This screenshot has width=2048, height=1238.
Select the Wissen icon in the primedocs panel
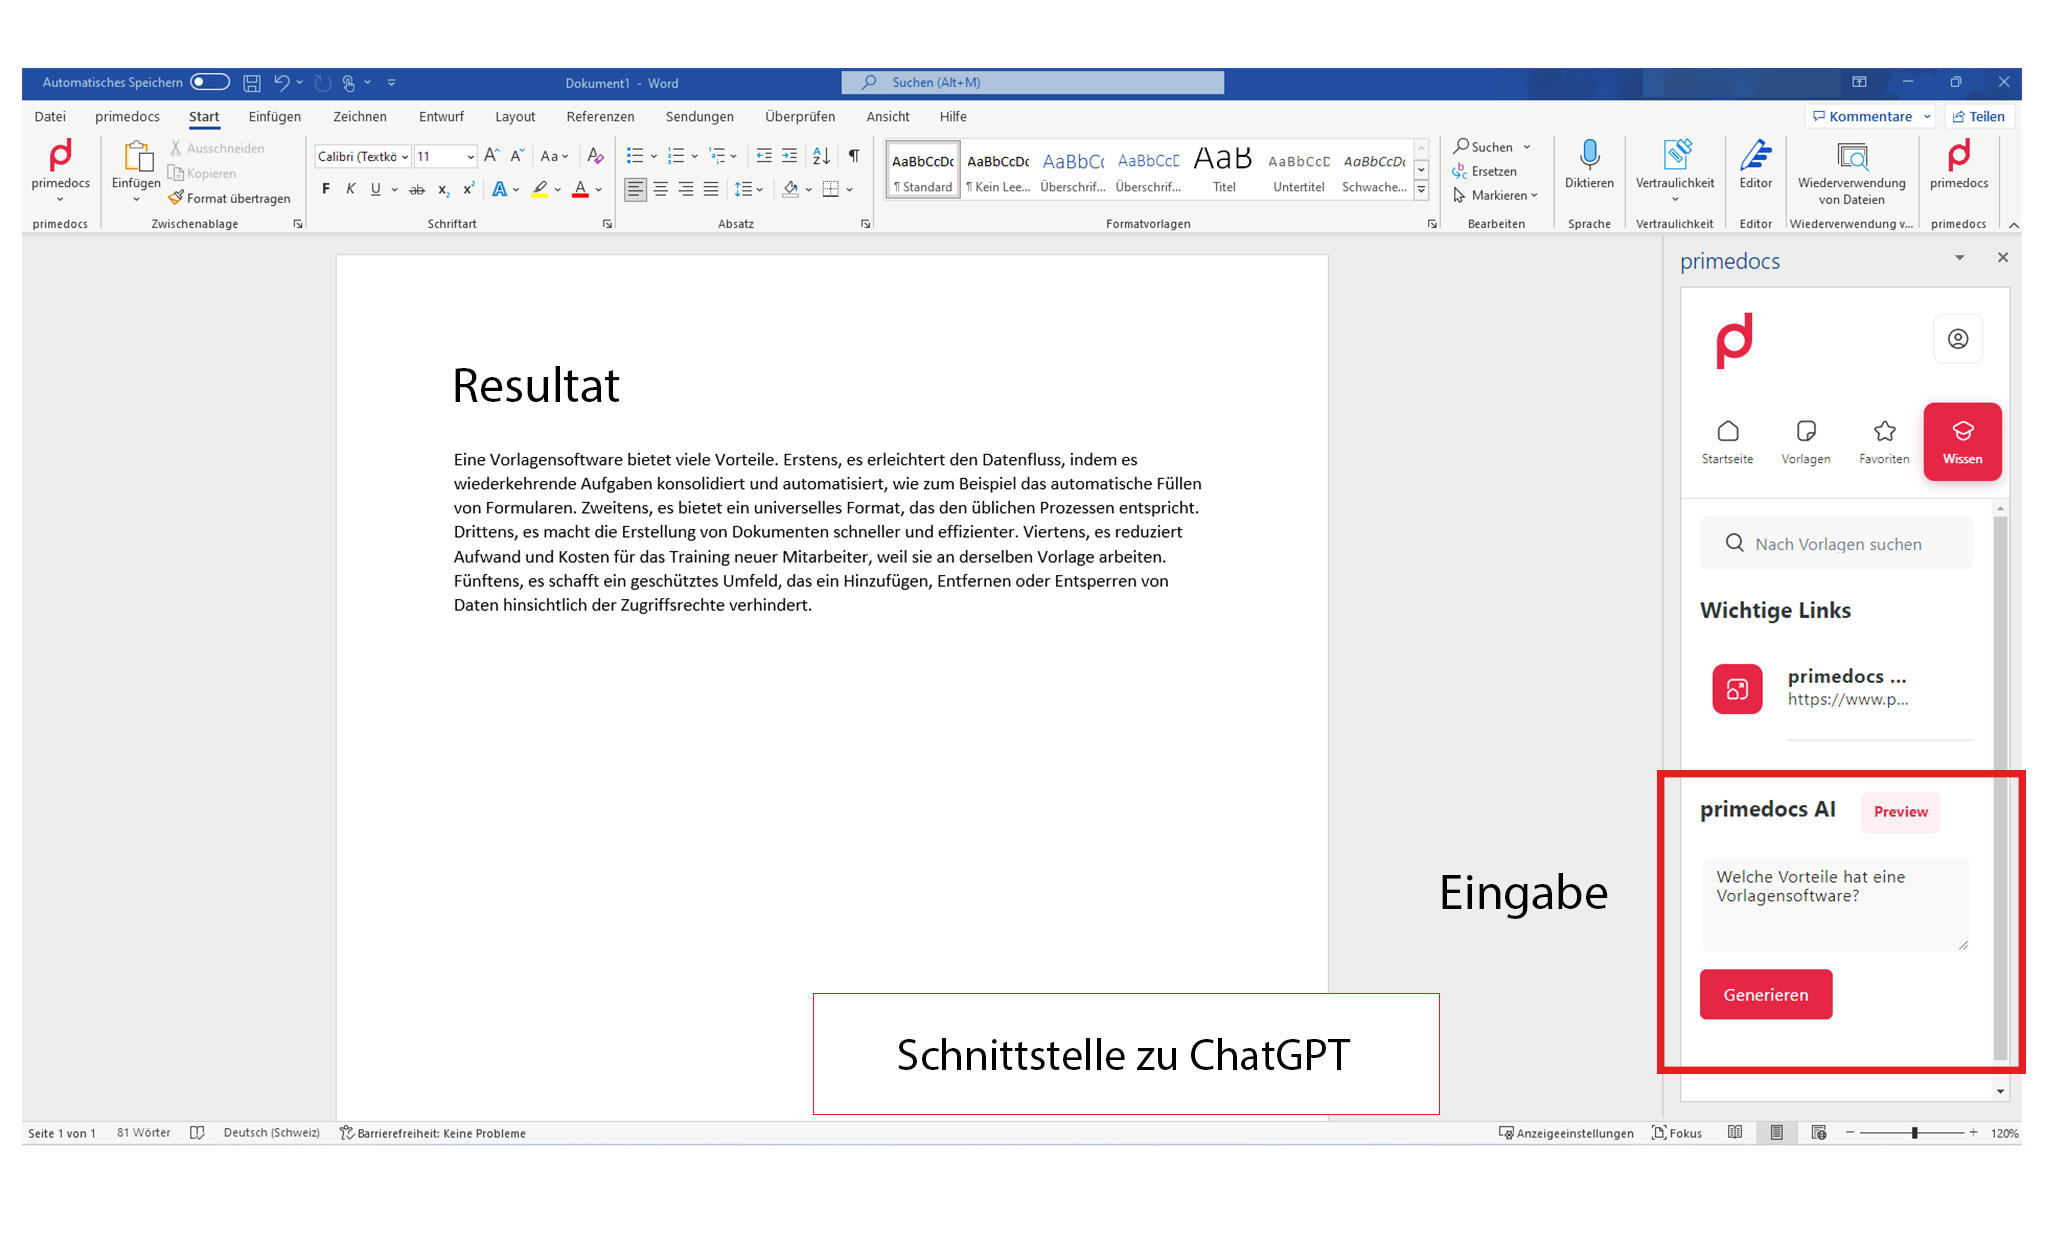click(1962, 441)
